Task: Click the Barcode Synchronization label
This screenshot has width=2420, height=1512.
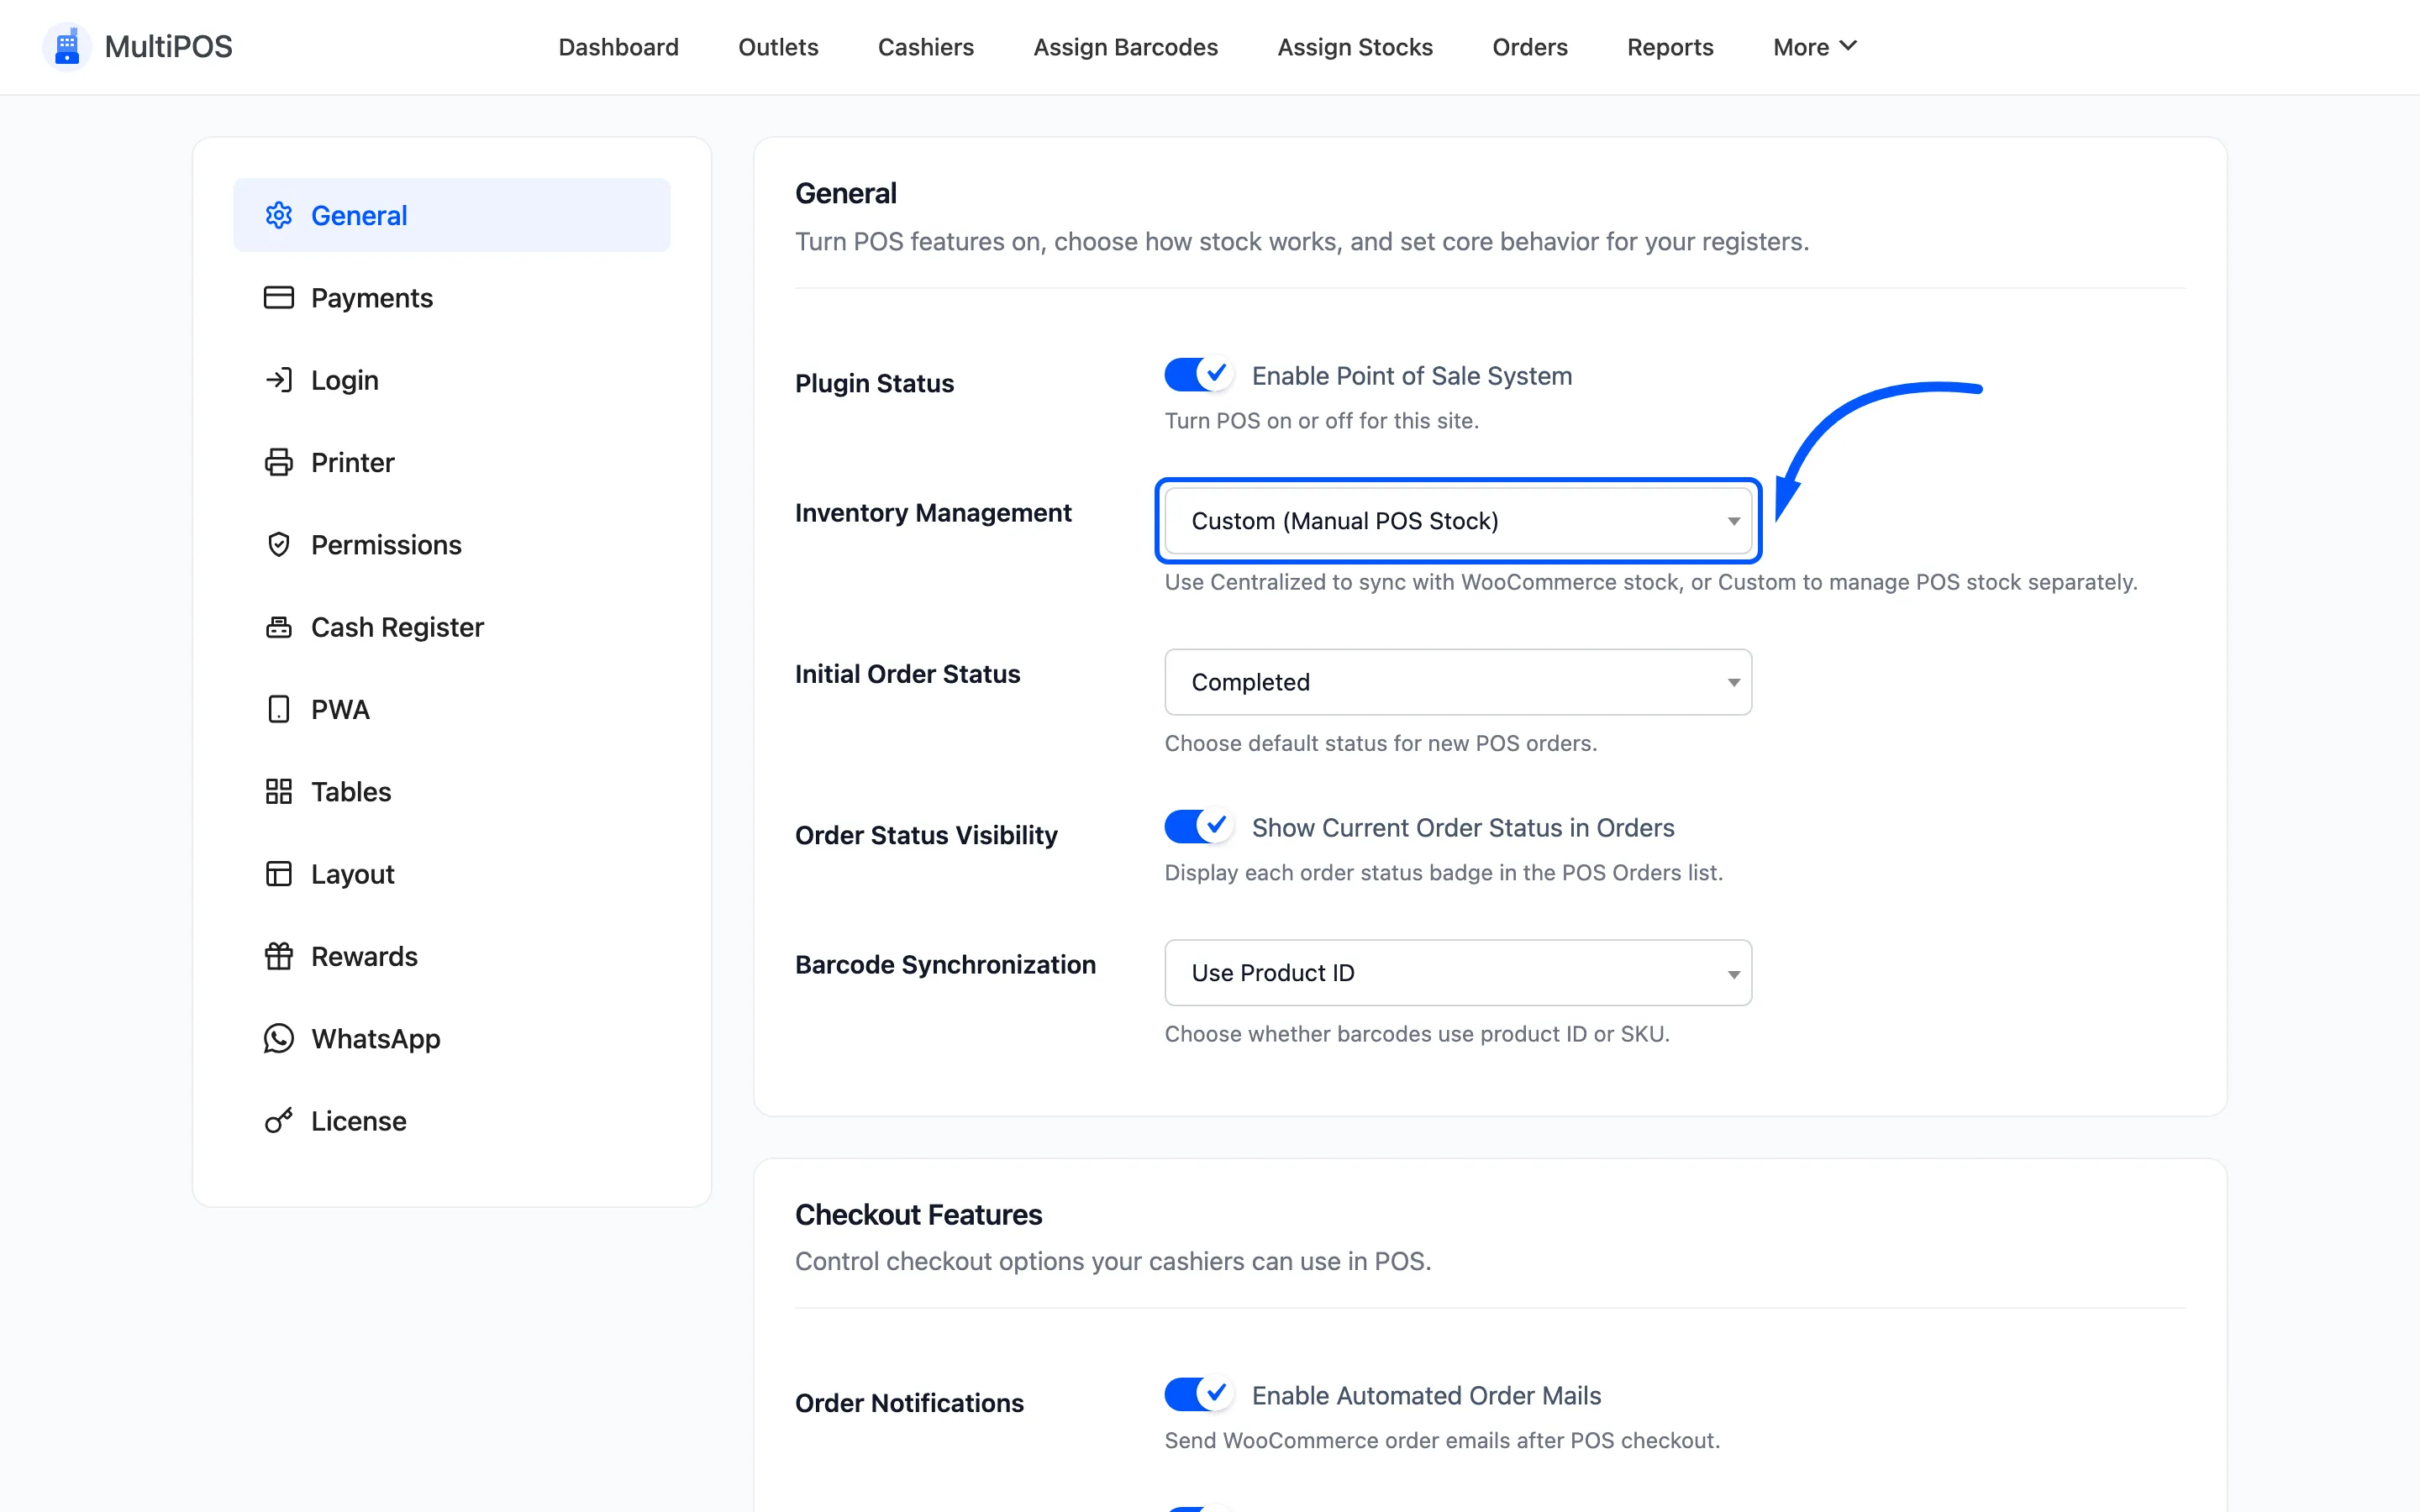Action: click(x=945, y=964)
